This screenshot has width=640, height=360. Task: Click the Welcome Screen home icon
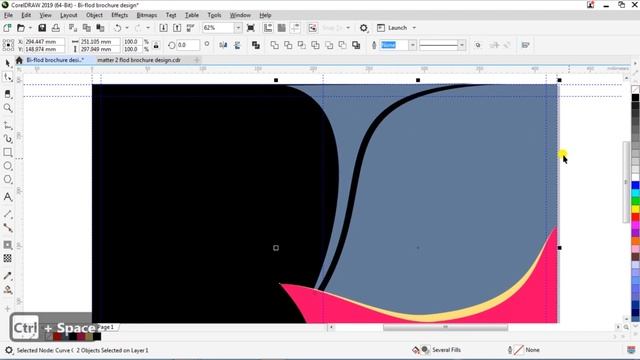coord(19,60)
